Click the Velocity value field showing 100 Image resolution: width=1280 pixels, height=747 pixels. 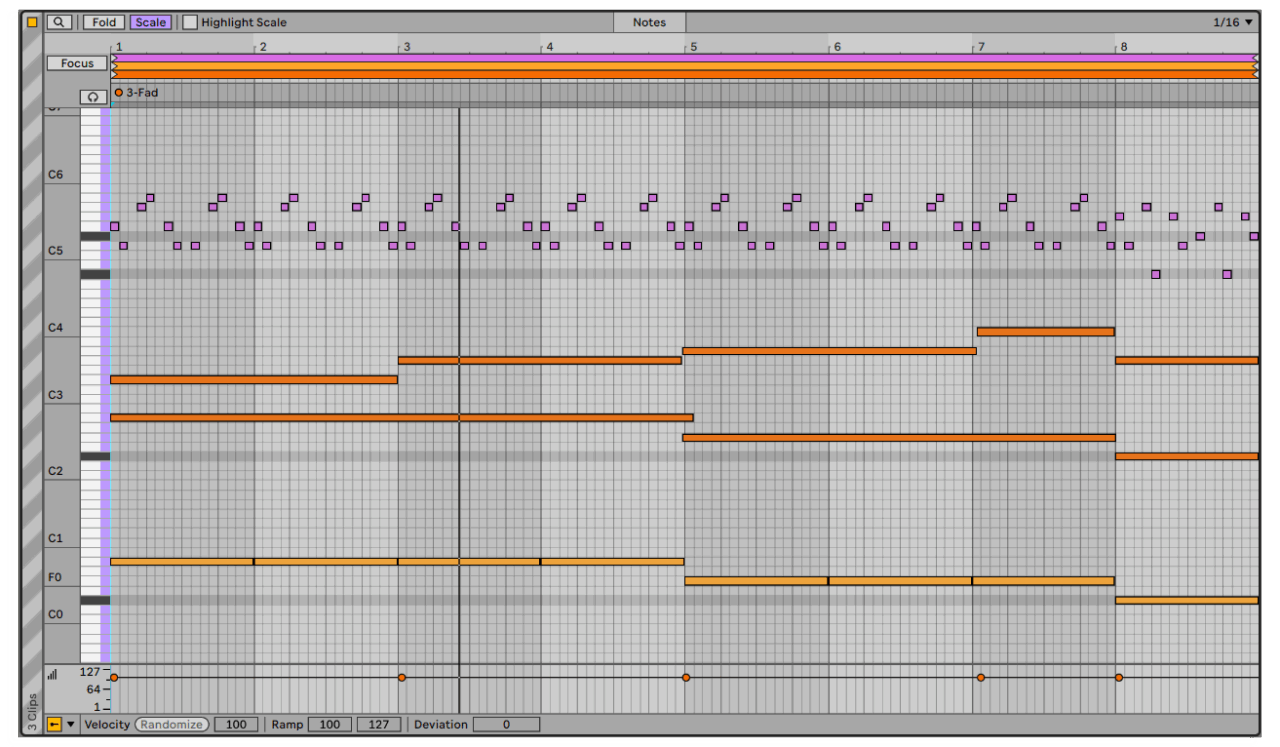tap(236, 724)
